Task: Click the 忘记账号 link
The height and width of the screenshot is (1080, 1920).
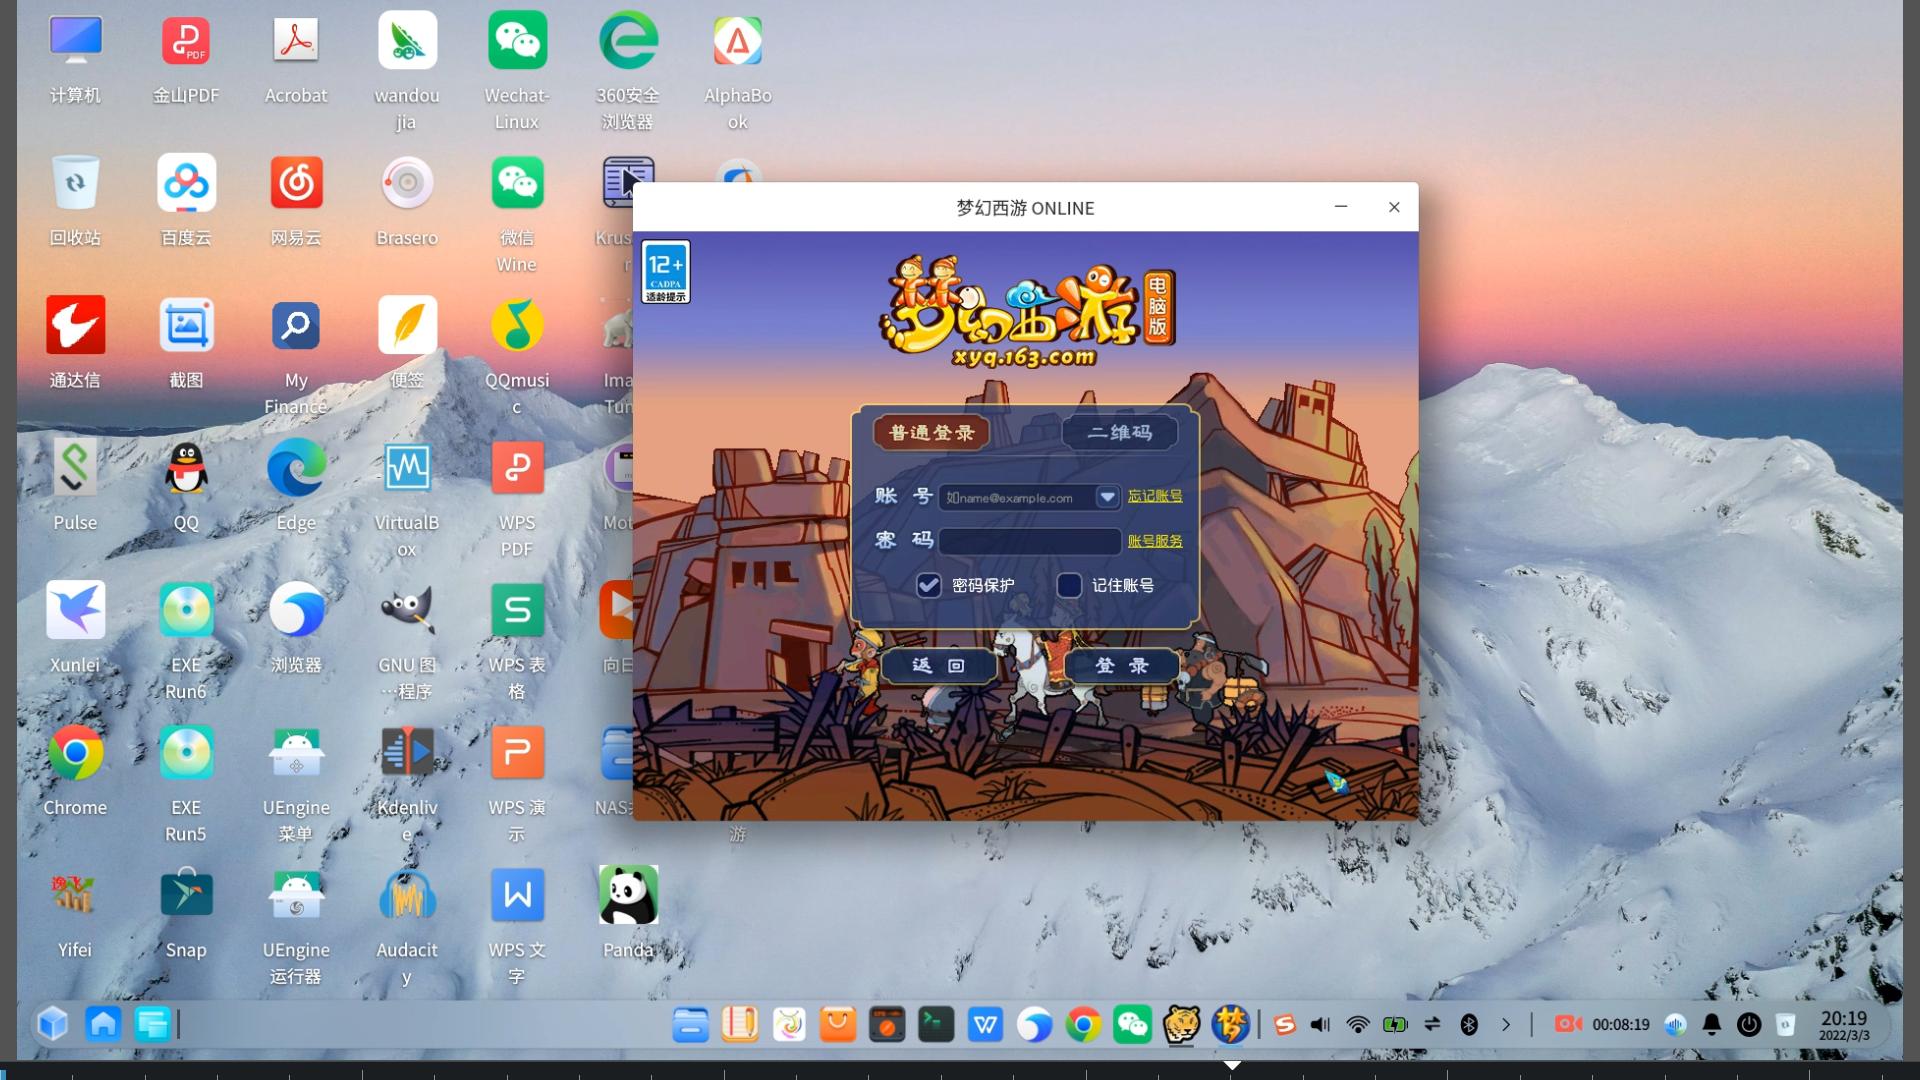Action: [1154, 496]
